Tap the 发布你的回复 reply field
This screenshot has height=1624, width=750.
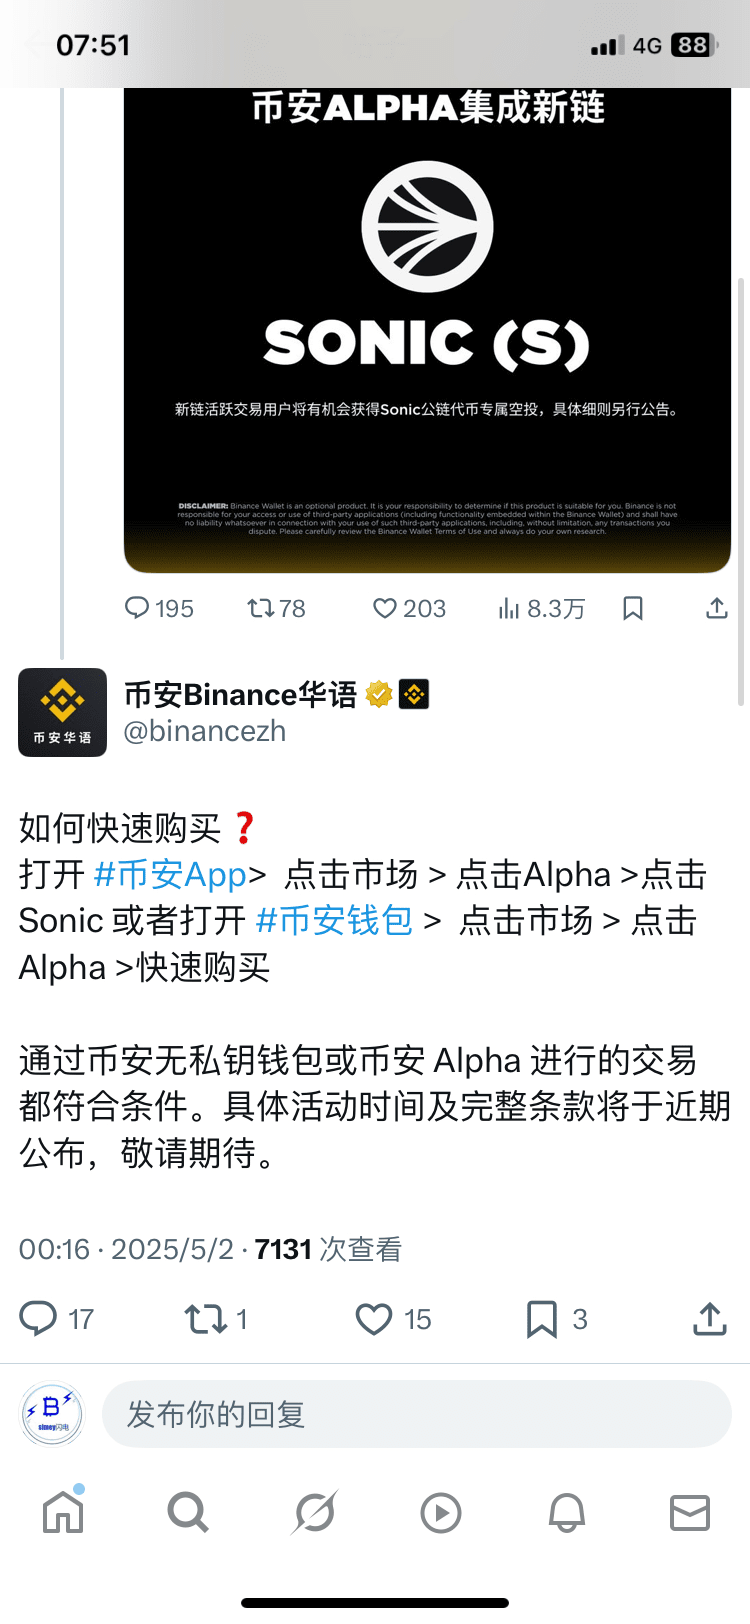point(417,1414)
